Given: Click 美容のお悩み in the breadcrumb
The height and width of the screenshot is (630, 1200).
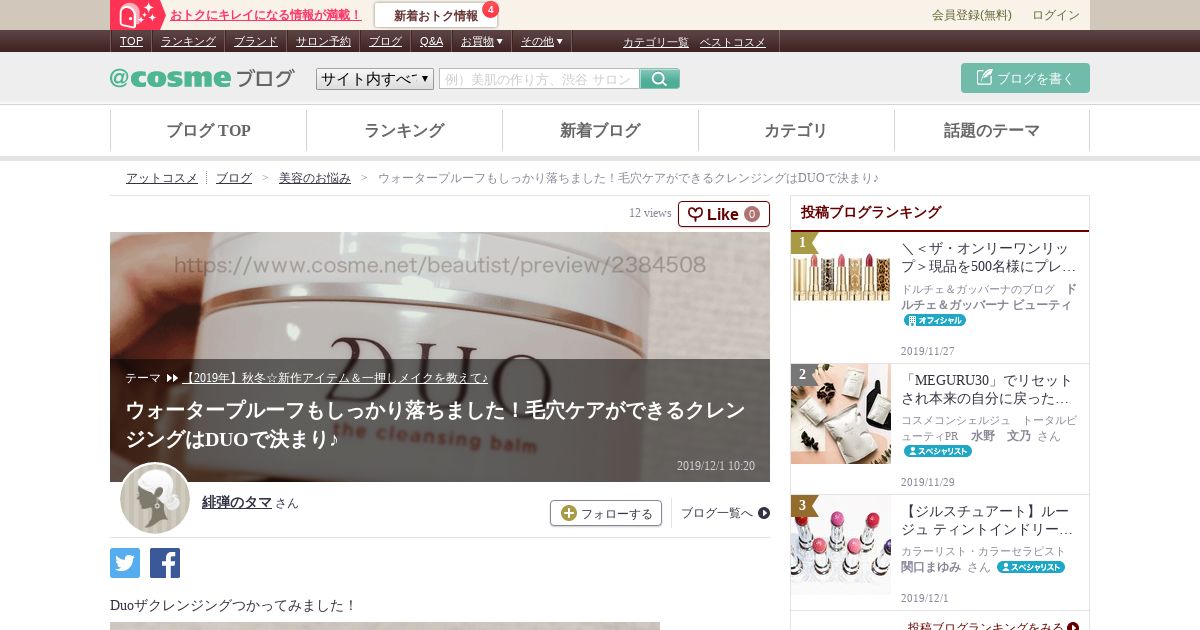Looking at the screenshot, I should point(315,178).
